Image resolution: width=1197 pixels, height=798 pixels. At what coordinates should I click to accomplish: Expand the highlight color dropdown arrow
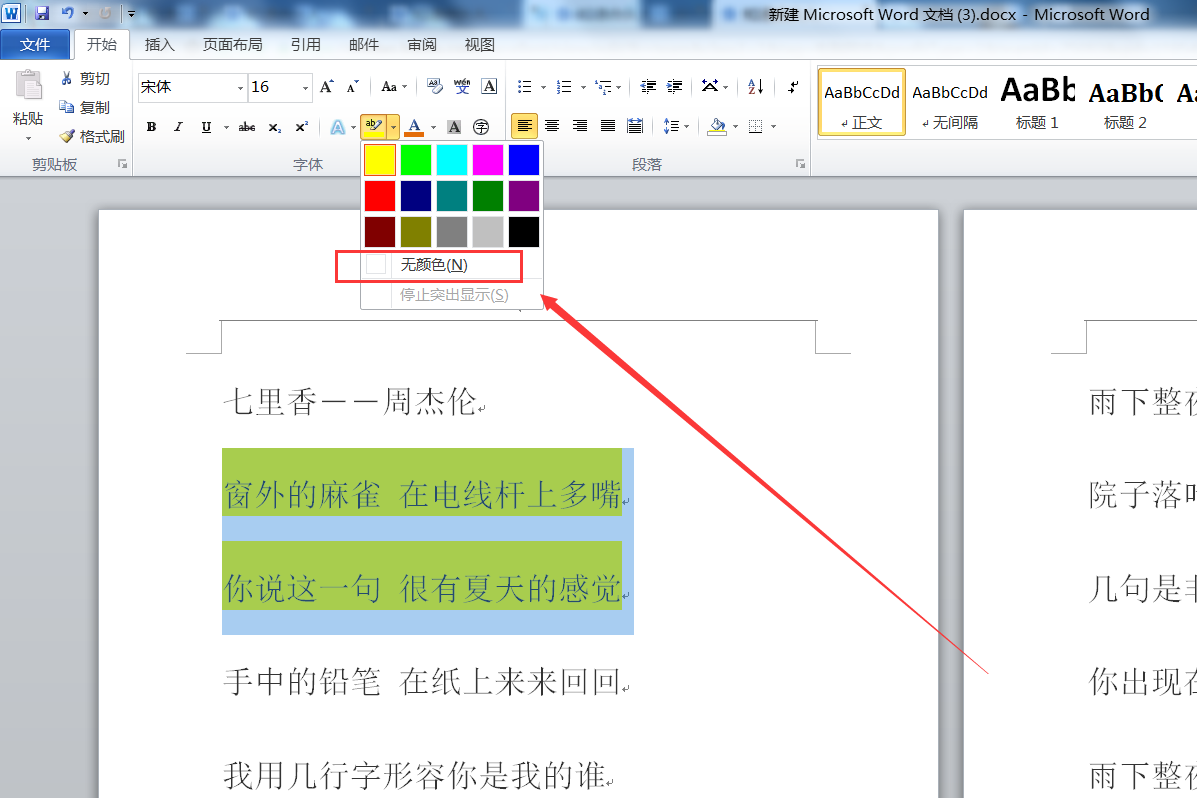(x=393, y=127)
